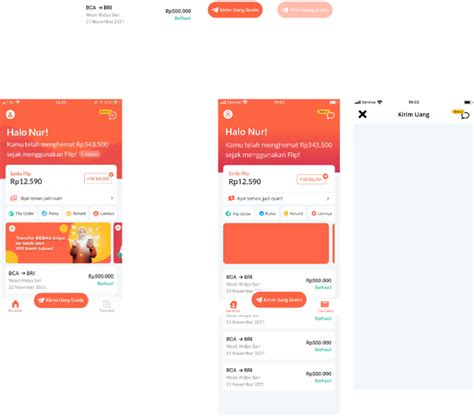Expand Ajak teman chevron on left phone screen
The height and width of the screenshot is (416, 474).
pos(112,198)
